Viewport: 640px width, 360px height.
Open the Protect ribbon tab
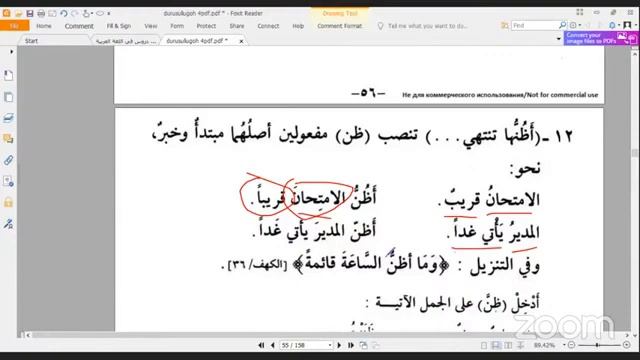coord(206,26)
